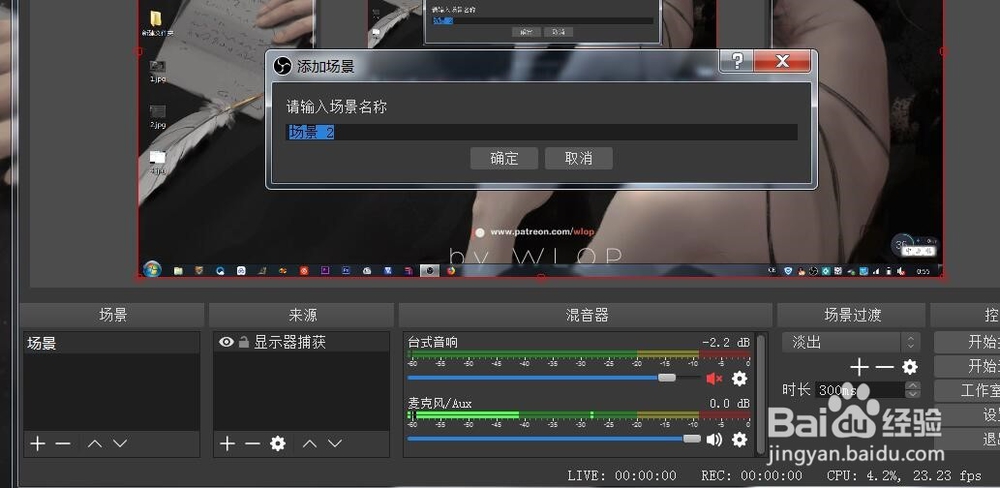Click the scene name field containing 场景 2

coord(542,132)
